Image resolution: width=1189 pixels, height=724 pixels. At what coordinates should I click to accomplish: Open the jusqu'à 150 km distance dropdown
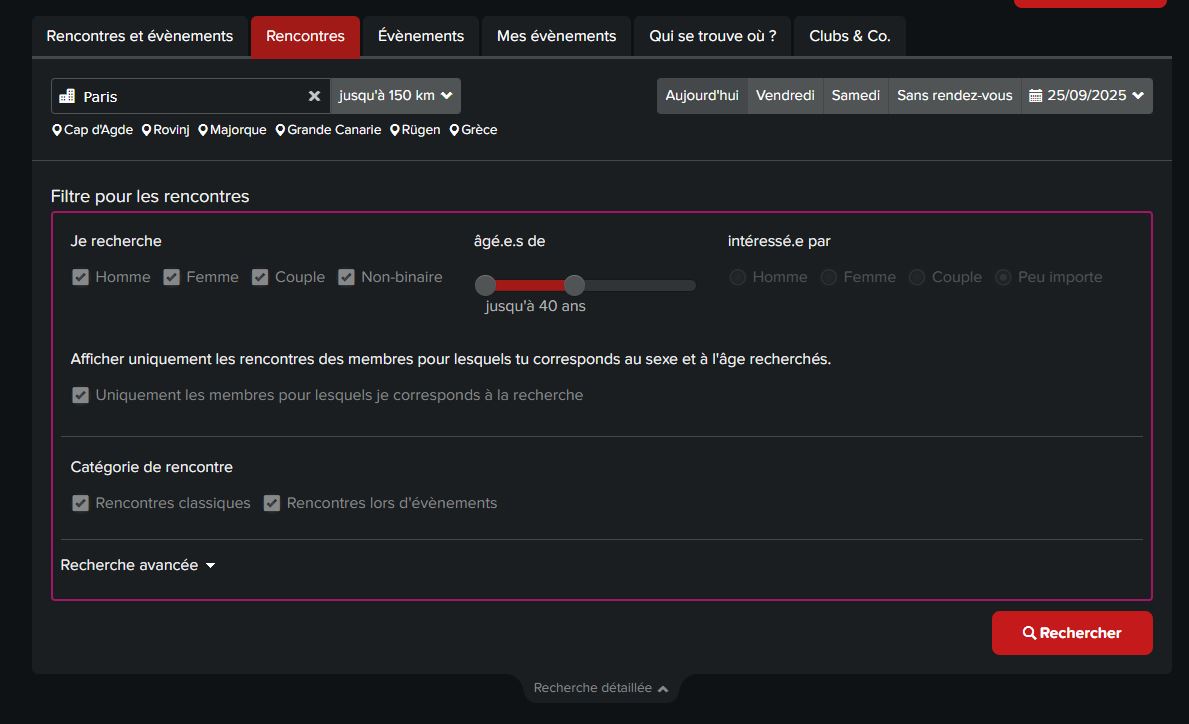pos(395,96)
